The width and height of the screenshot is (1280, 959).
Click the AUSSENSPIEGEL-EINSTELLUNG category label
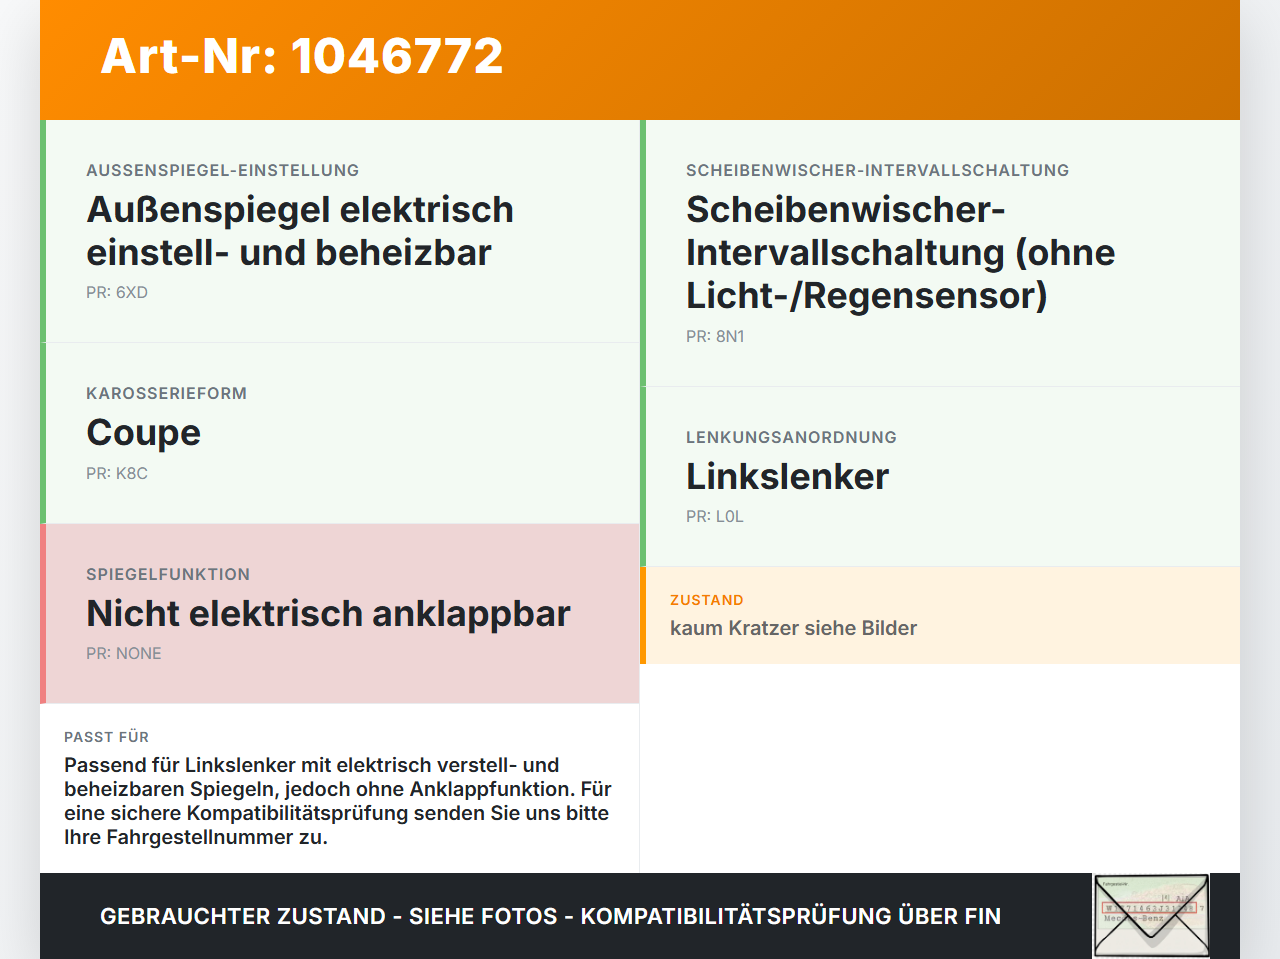pyautogui.click(x=222, y=170)
